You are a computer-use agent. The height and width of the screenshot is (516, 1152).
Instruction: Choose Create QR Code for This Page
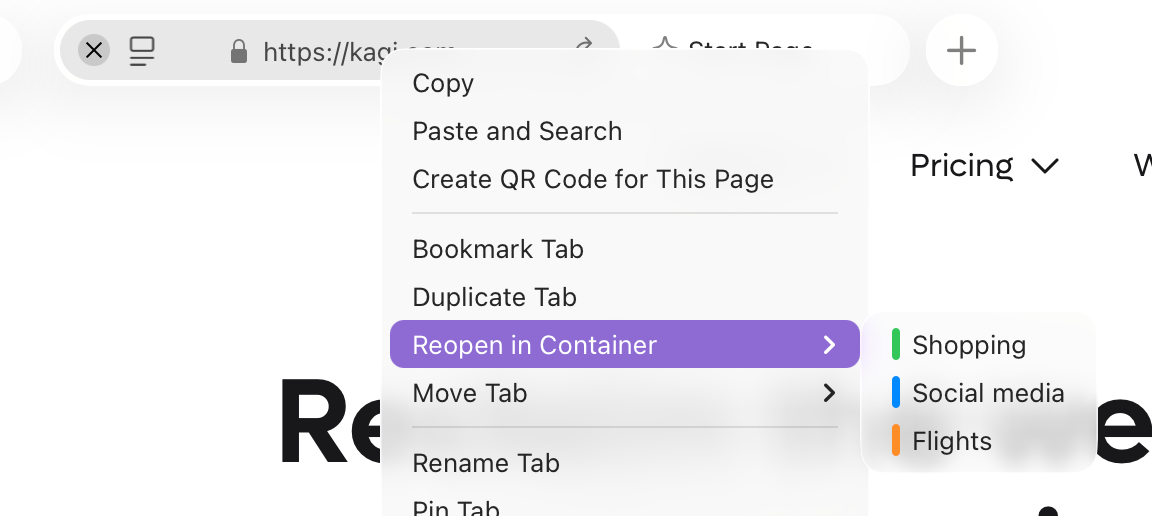pos(624,179)
